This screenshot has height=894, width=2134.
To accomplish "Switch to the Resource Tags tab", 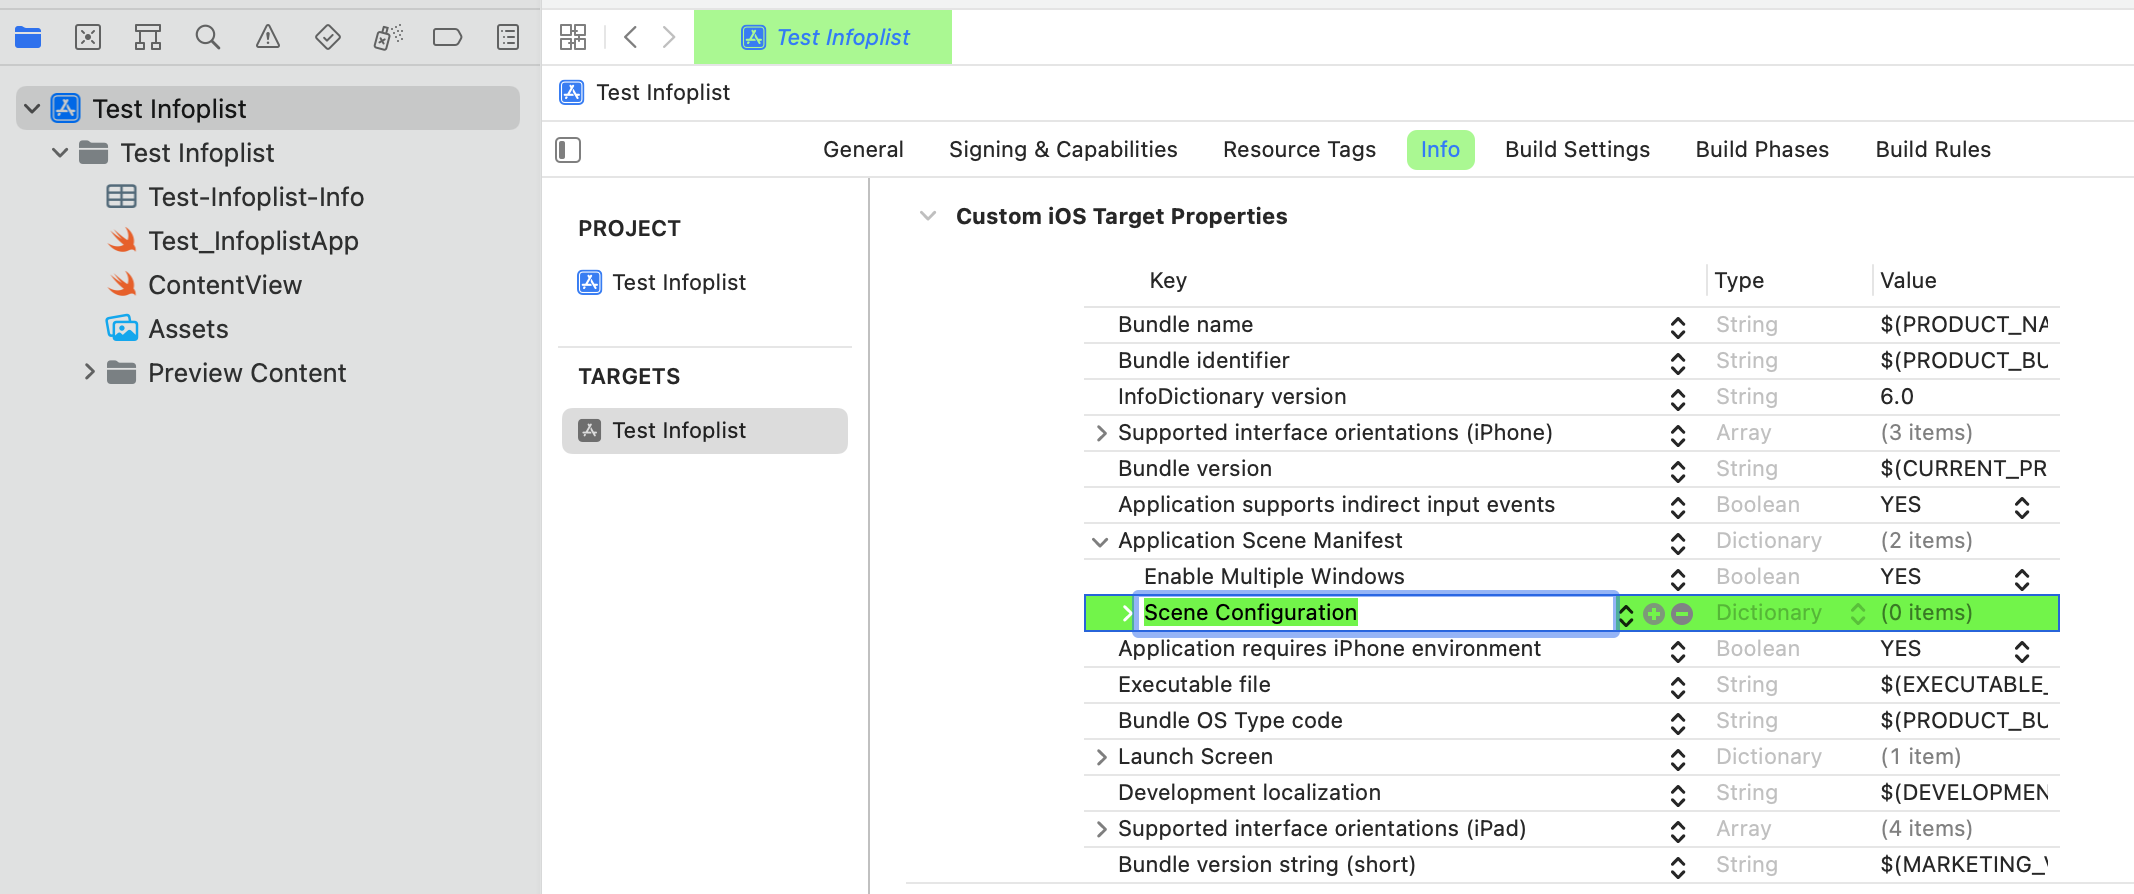I will click(1299, 150).
